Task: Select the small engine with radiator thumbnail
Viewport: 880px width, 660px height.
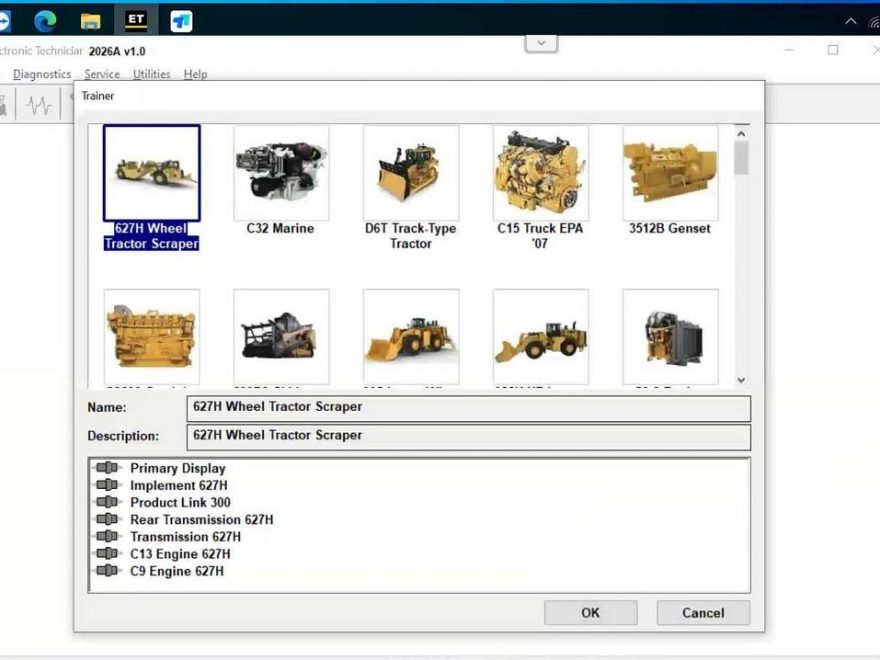Action: (x=670, y=337)
